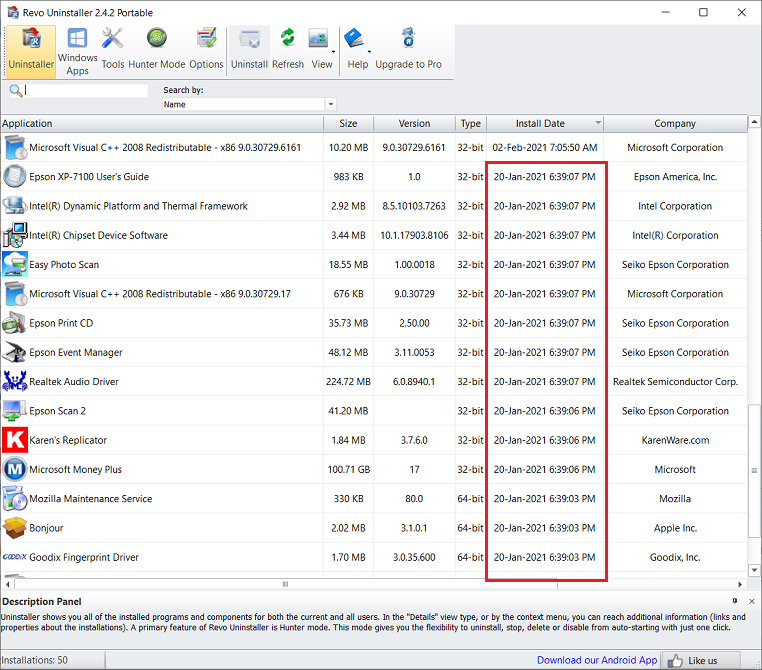
Task: Click the Refresh toolbar icon
Action: [x=287, y=50]
